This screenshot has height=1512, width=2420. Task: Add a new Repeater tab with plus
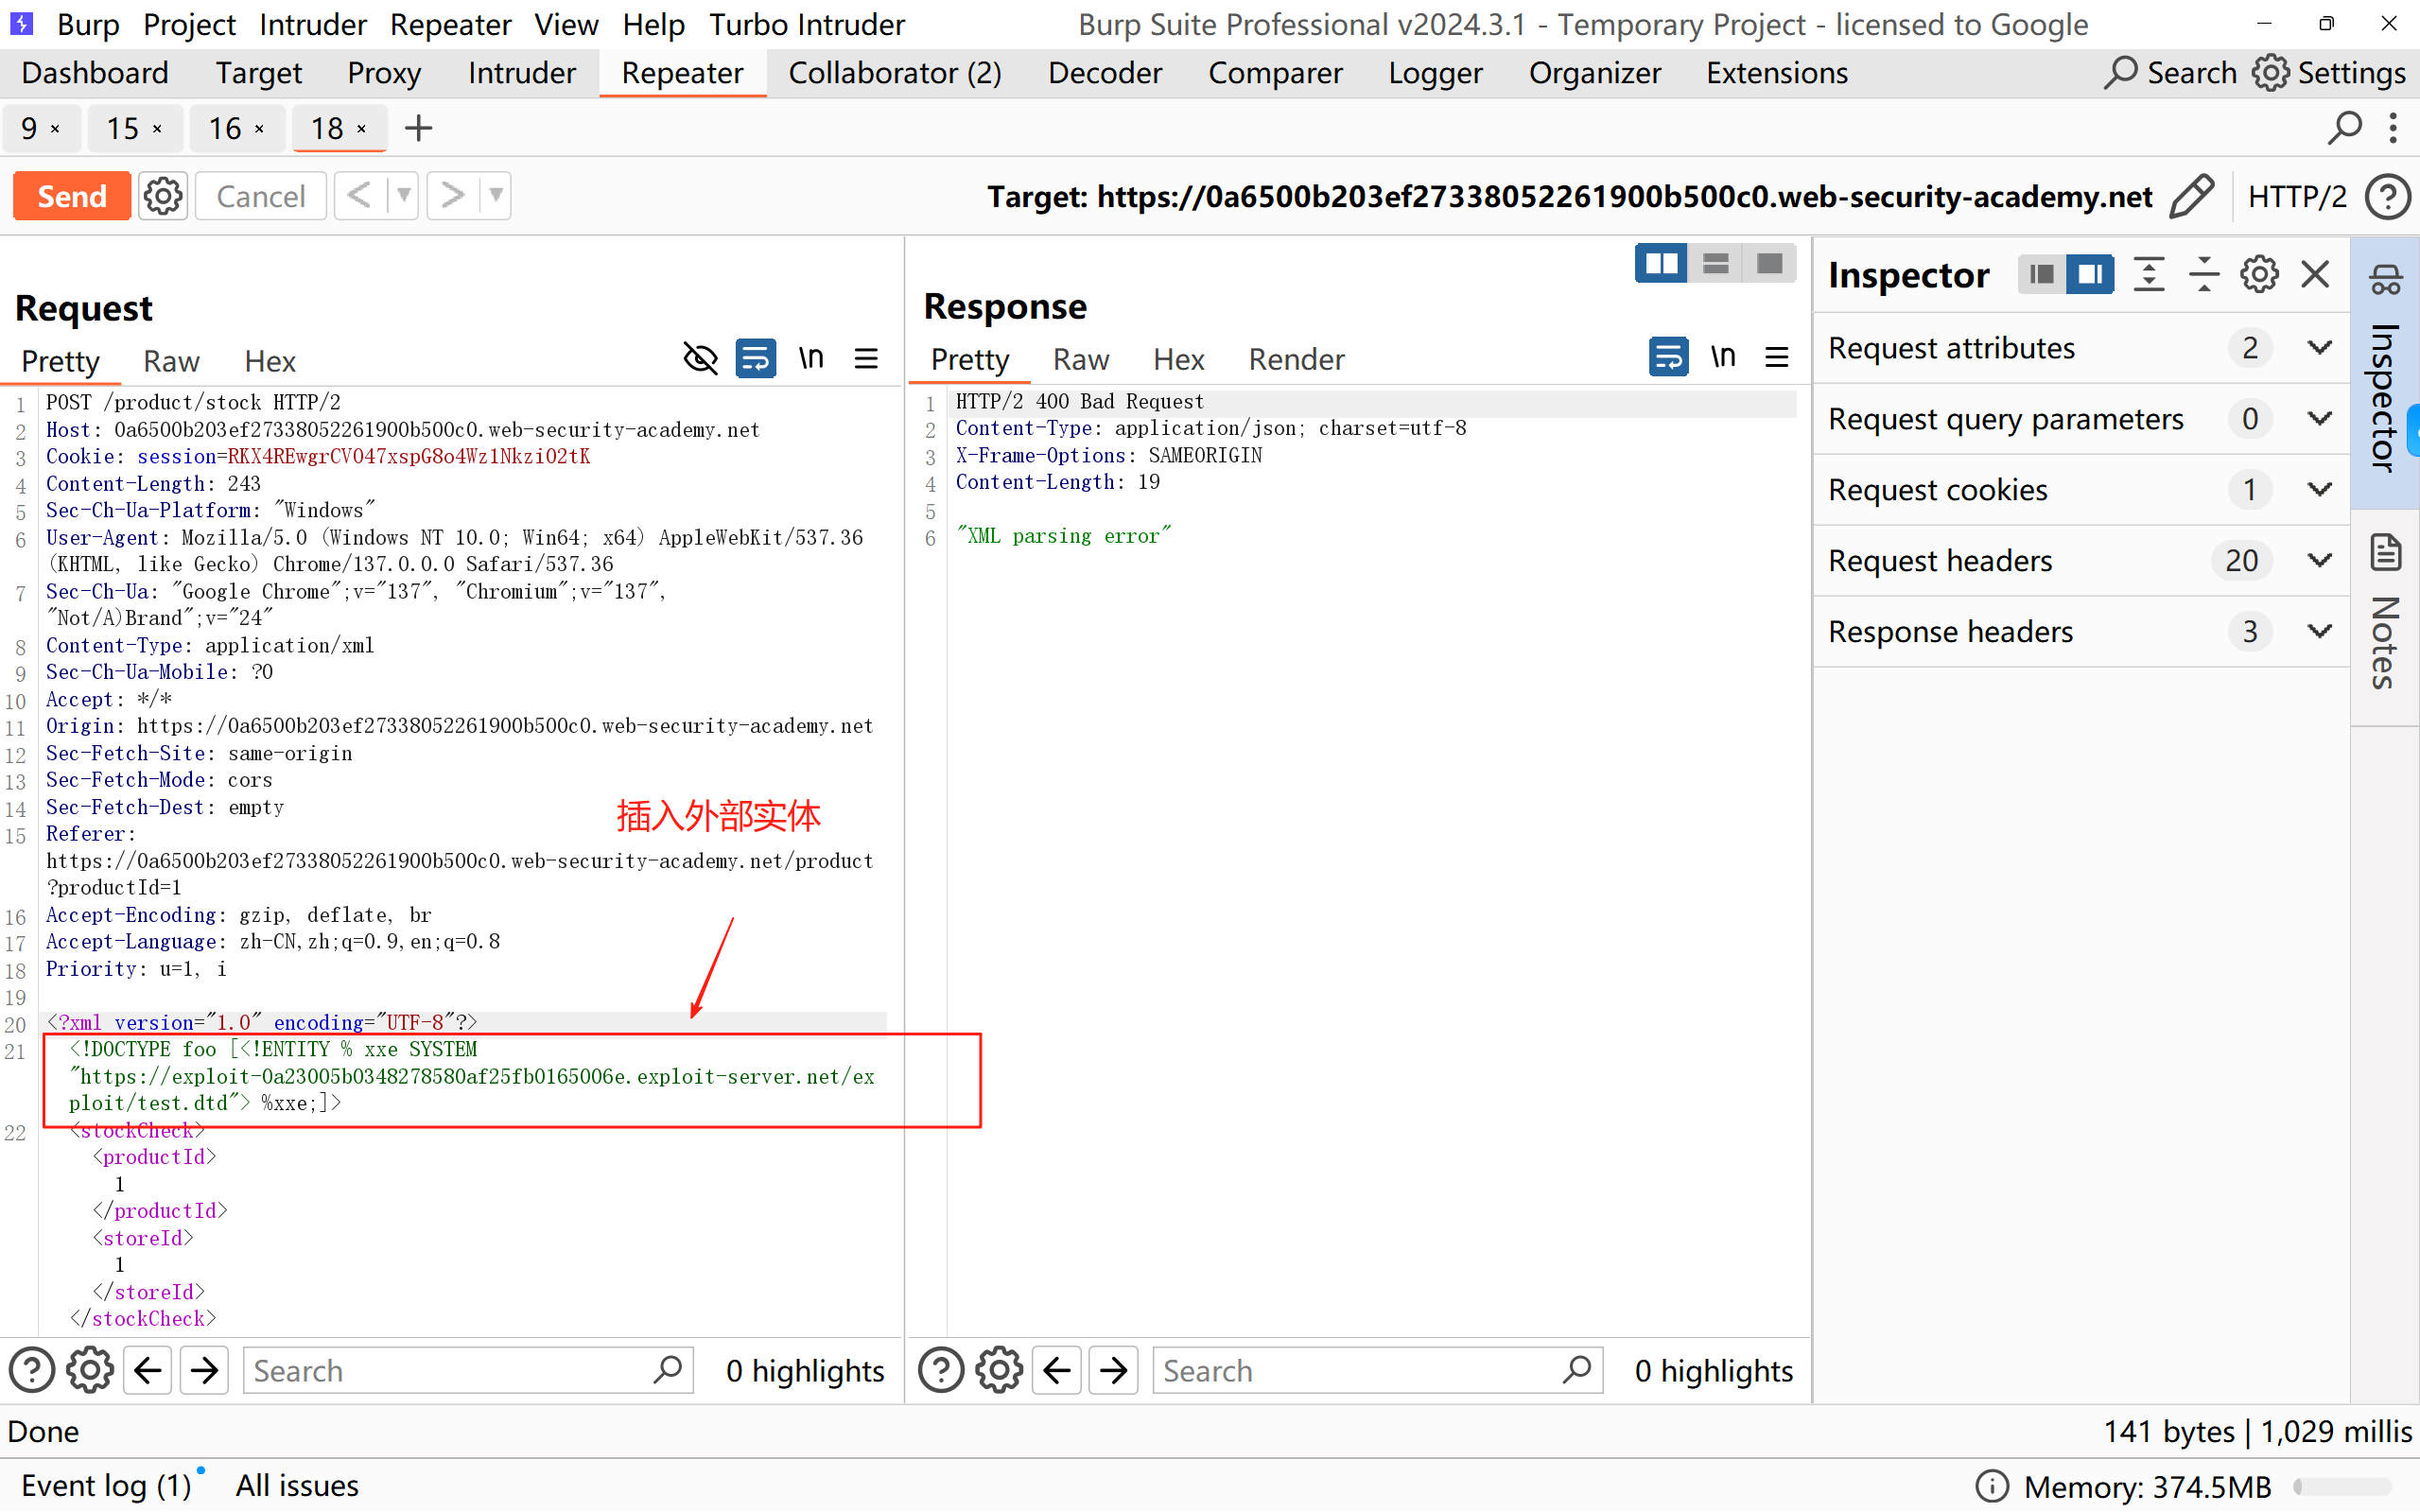click(x=418, y=128)
